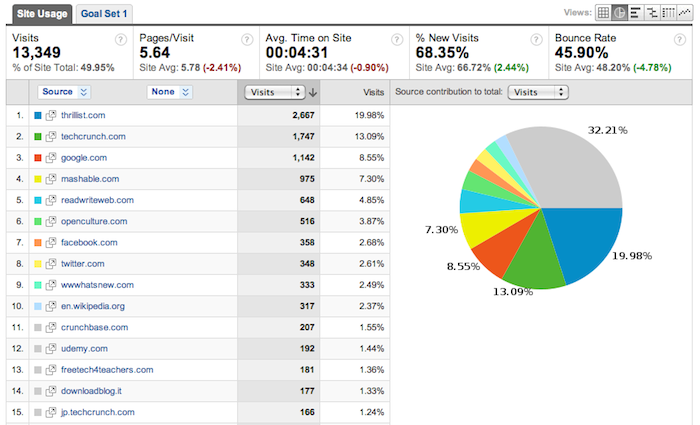
Task: Switch to the Goal Set 1 tab
Action: point(104,14)
